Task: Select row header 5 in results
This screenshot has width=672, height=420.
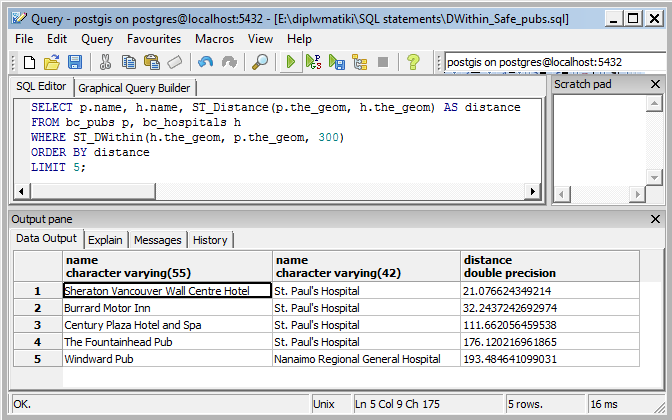Action: pos(38,359)
